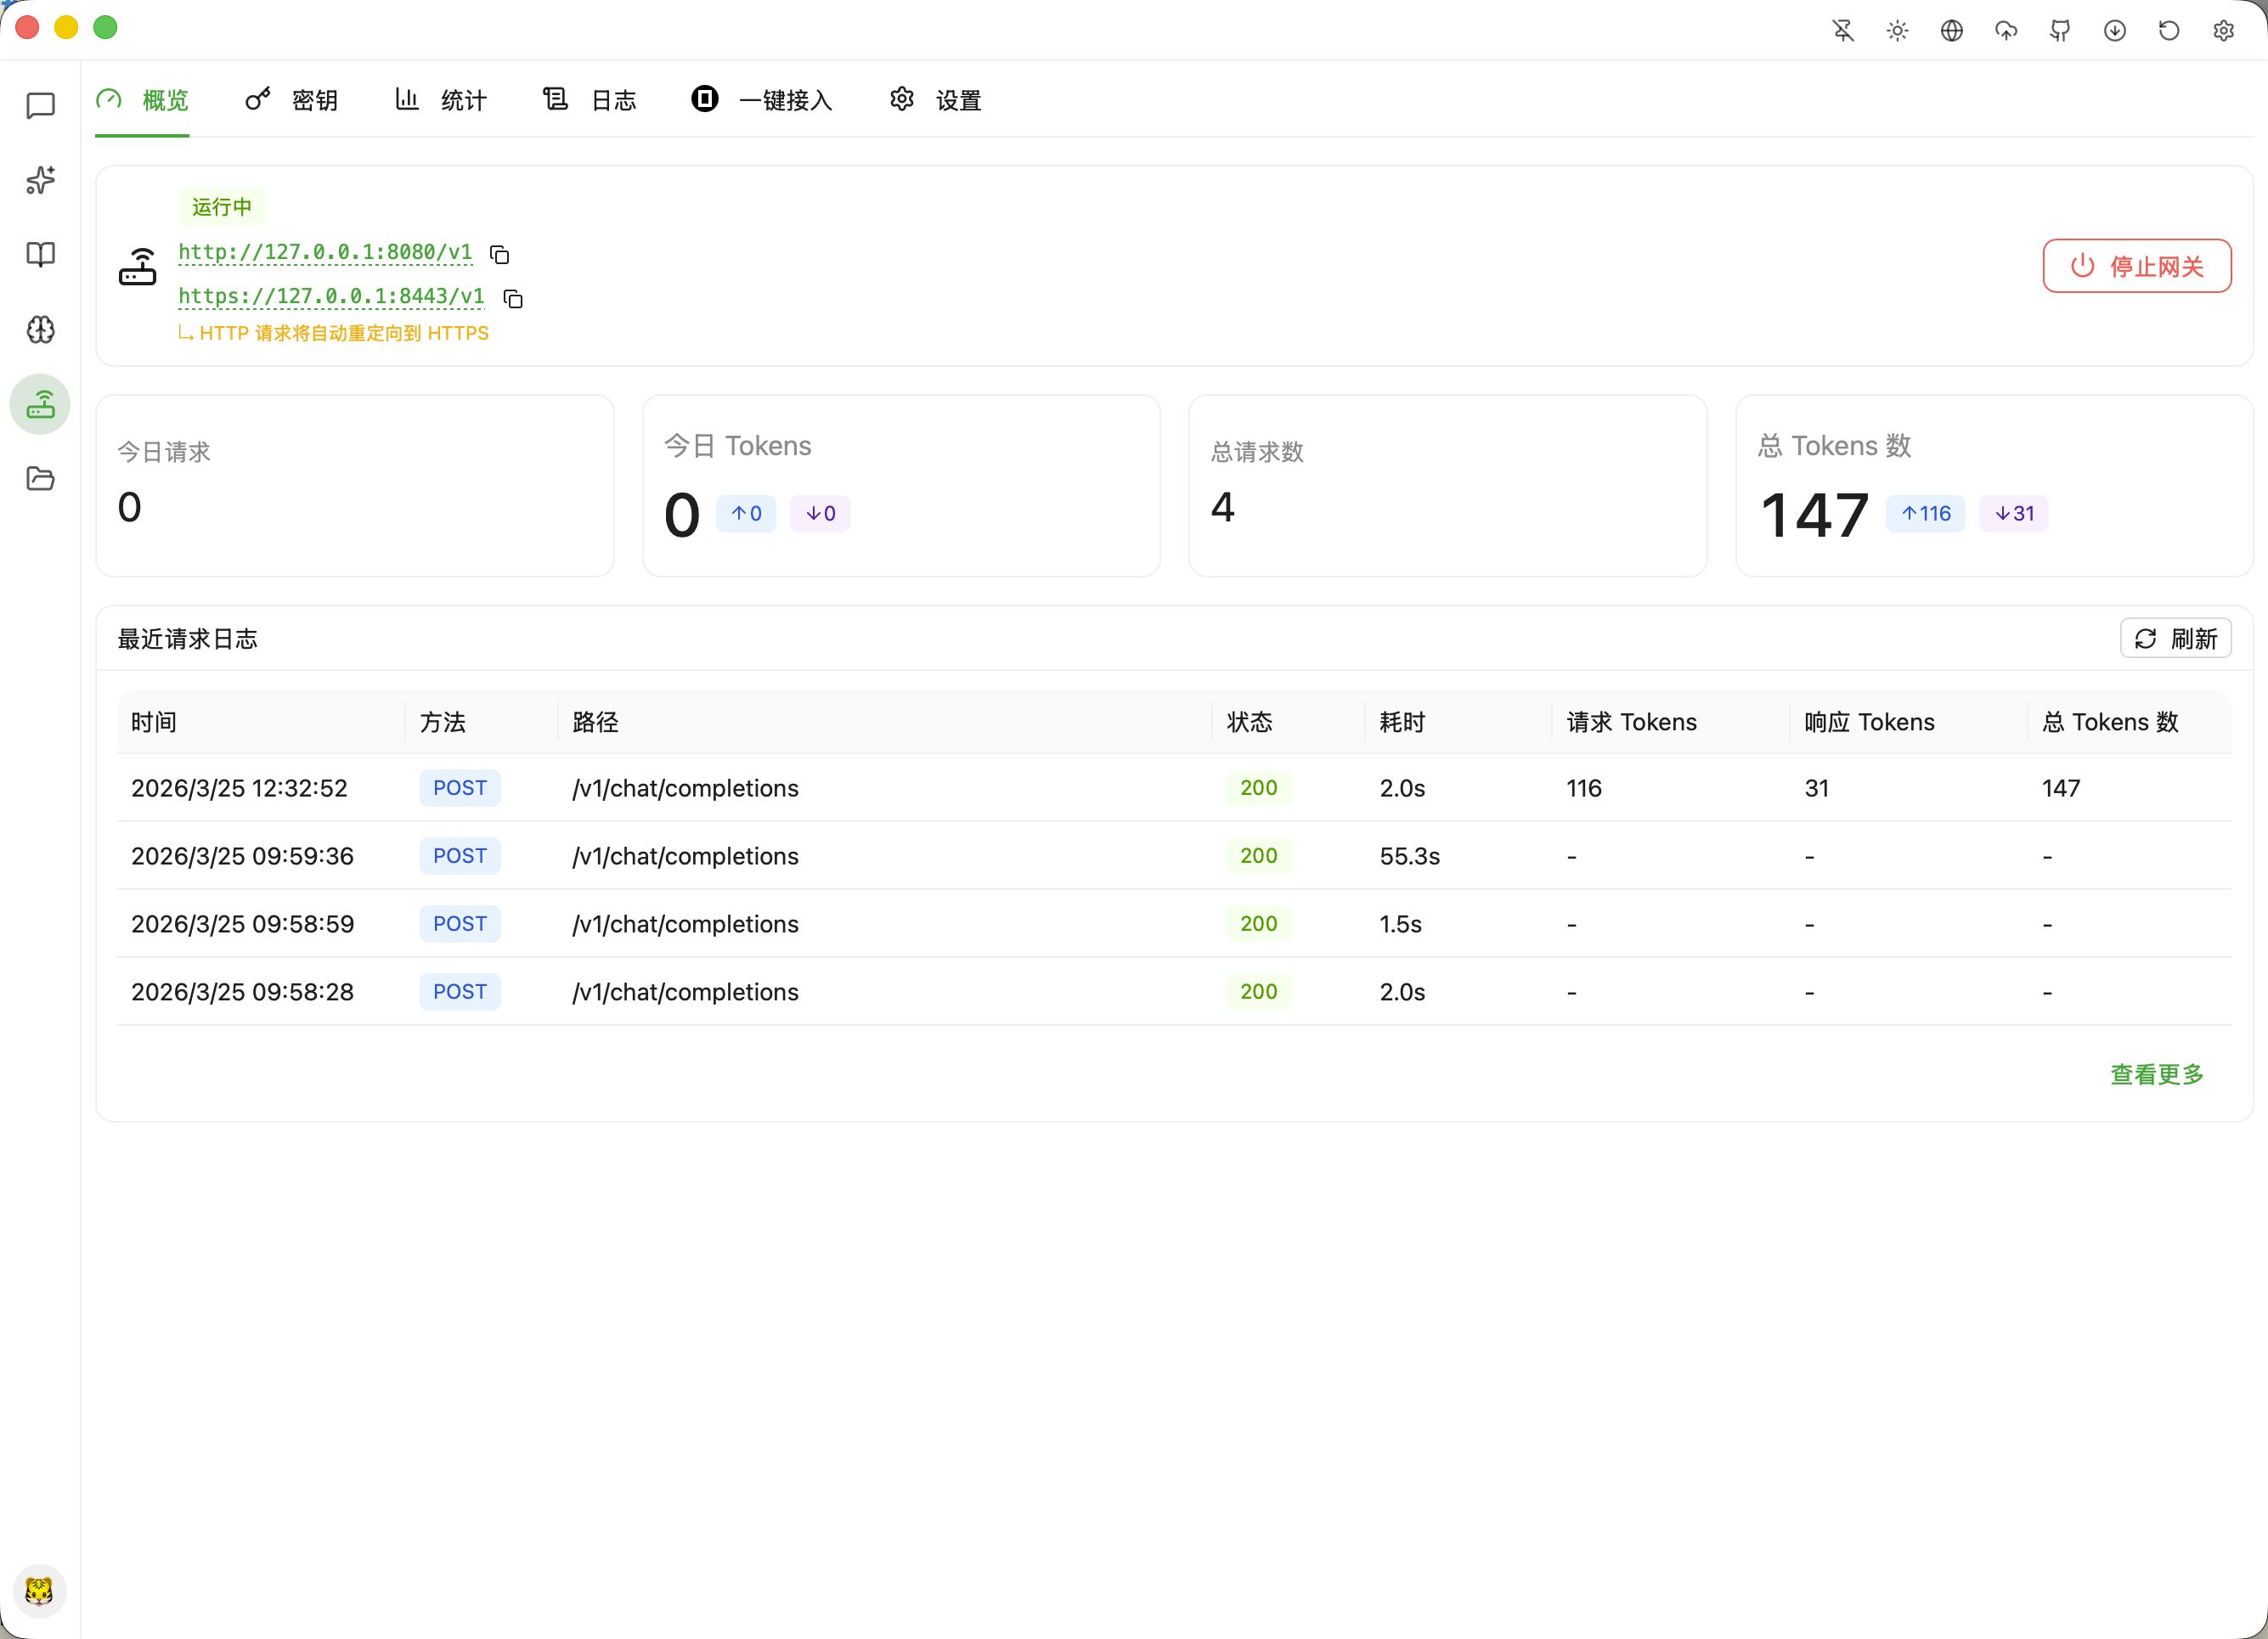Click the HTTP 请求将自动重定向到 HTTPS note
Image resolution: width=2268 pixels, height=1639 pixels.
pos(334,333)
